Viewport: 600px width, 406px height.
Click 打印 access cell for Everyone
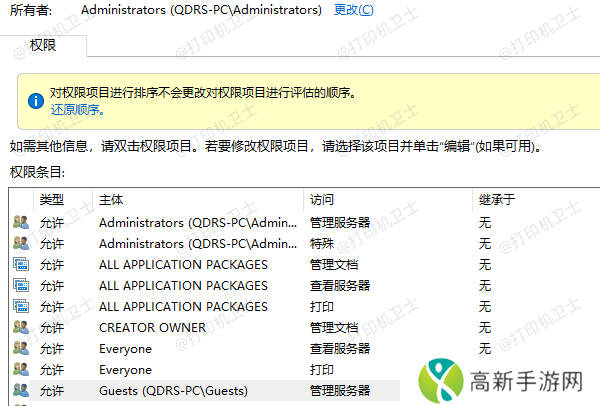(322, 370)
